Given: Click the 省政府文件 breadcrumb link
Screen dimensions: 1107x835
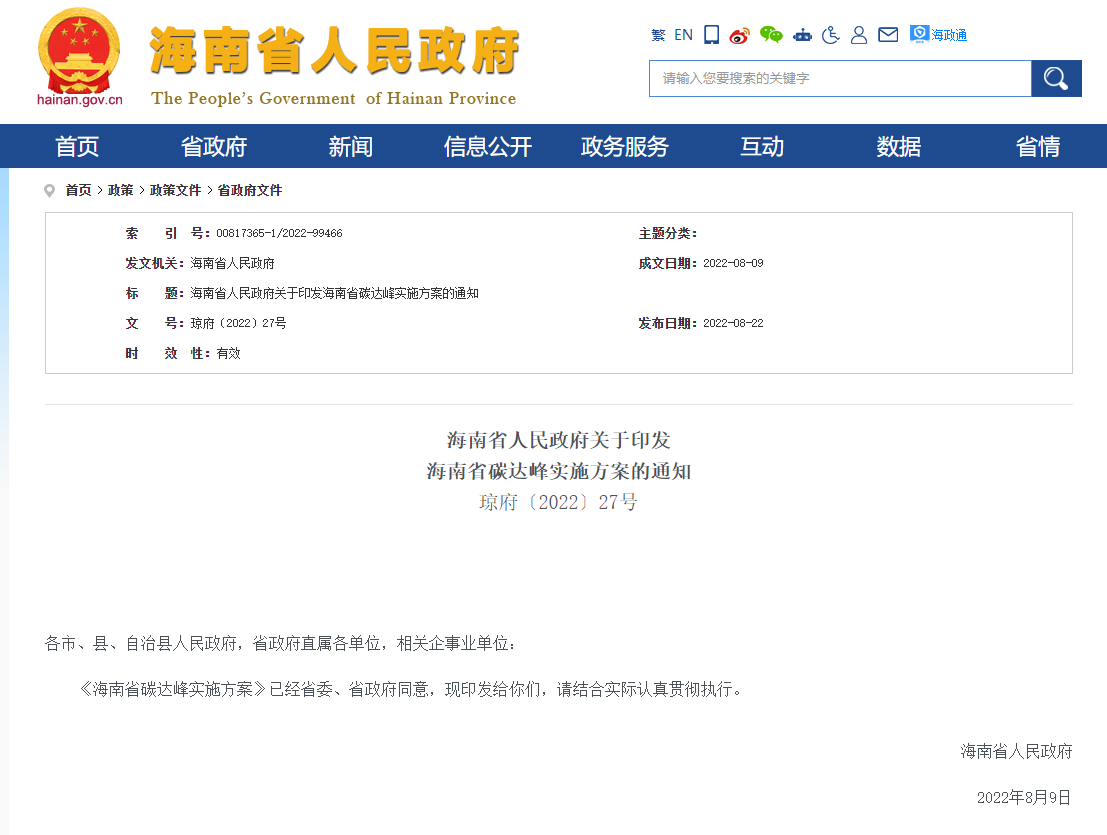Looking at the screenshot, I should pyautogui.click(x=250, y=190).
